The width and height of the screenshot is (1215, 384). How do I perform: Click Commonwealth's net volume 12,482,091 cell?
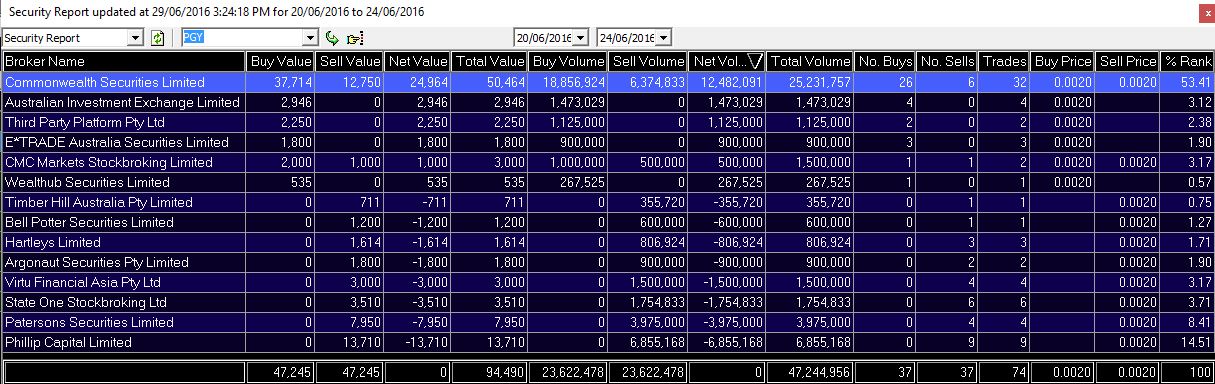coord(728,82)
